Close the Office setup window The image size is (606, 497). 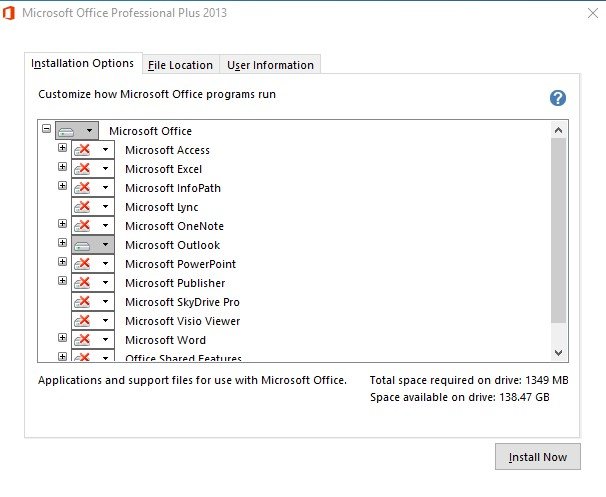592,13
